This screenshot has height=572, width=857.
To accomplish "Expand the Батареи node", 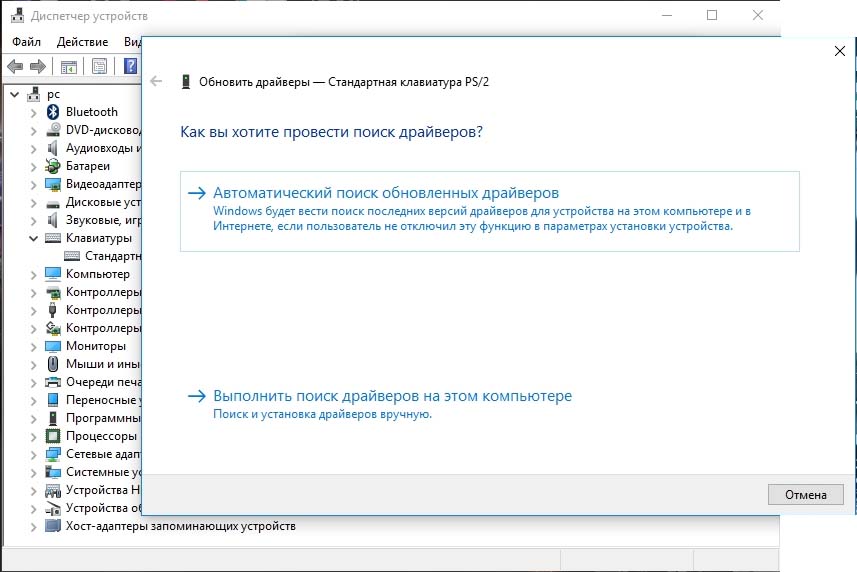I will click(33, 167).
